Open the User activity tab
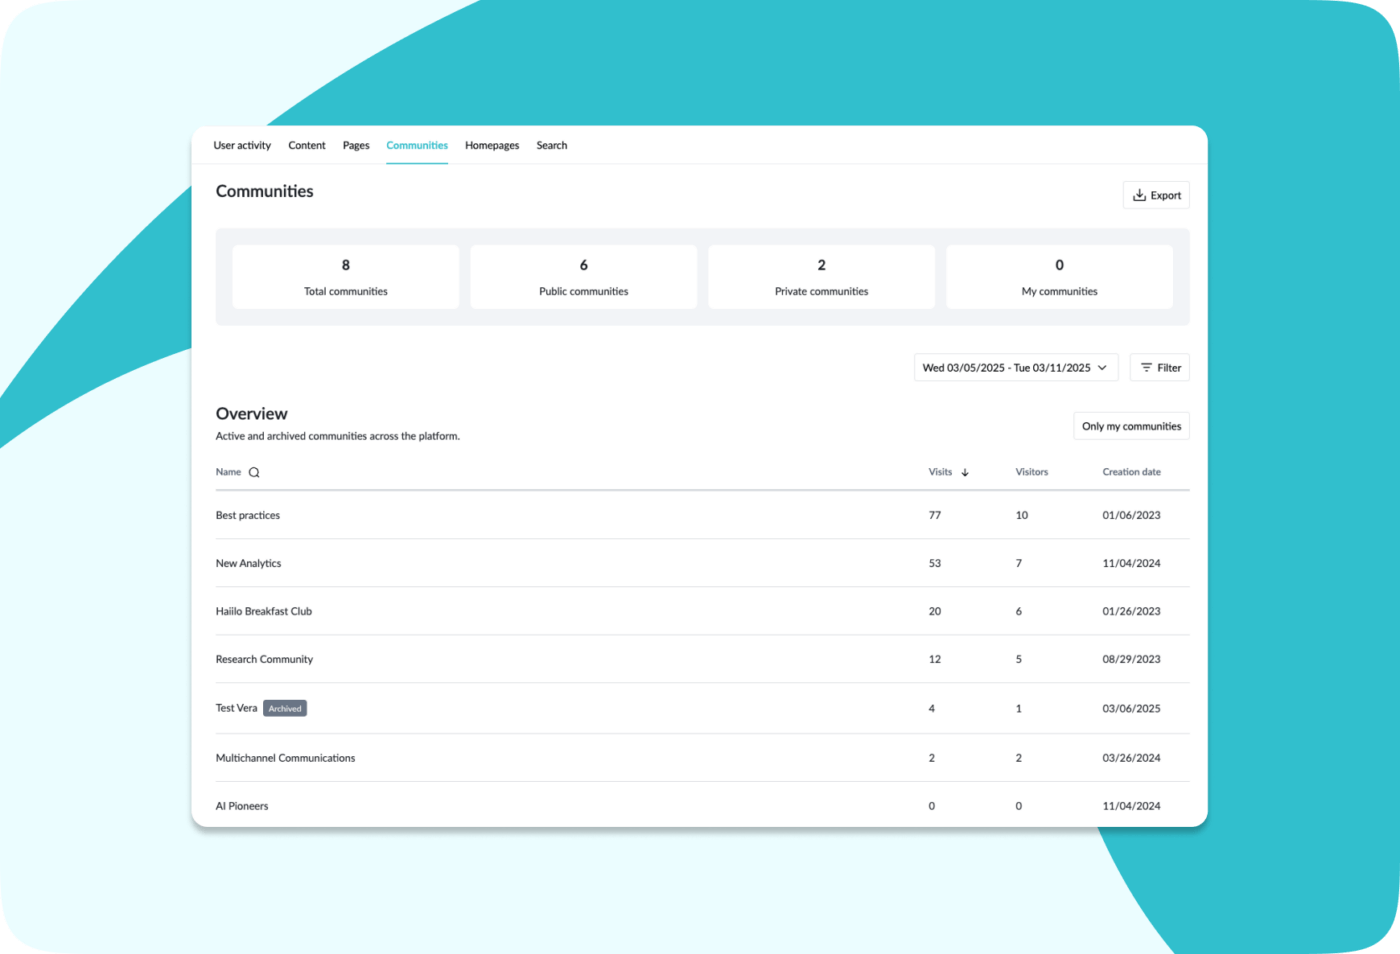This screenshot has width=1400, height=954. [x=242, y=146]
